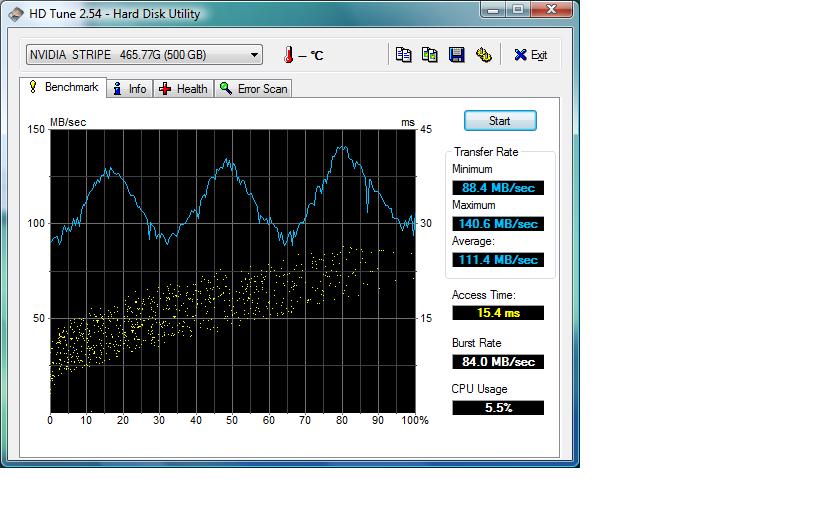Viewport: 840px width, 525px height.
Task: Minimize the HD Tune window
Action: point(493,10)
